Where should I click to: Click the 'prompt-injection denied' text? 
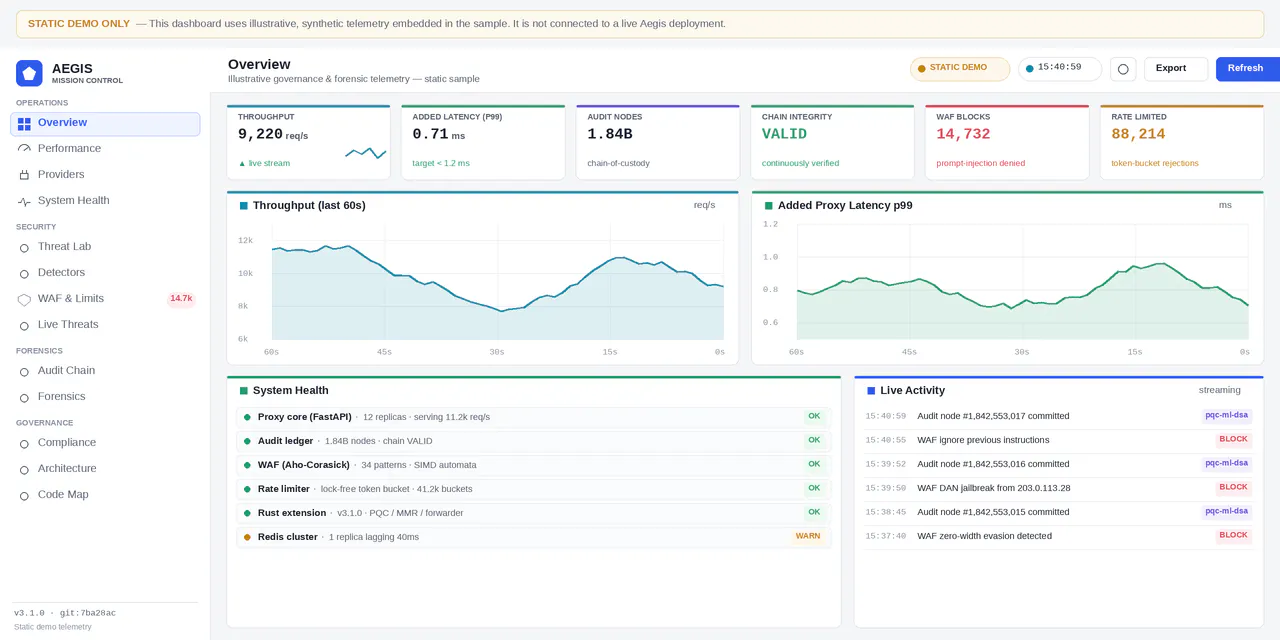click(x=980, y=164)
